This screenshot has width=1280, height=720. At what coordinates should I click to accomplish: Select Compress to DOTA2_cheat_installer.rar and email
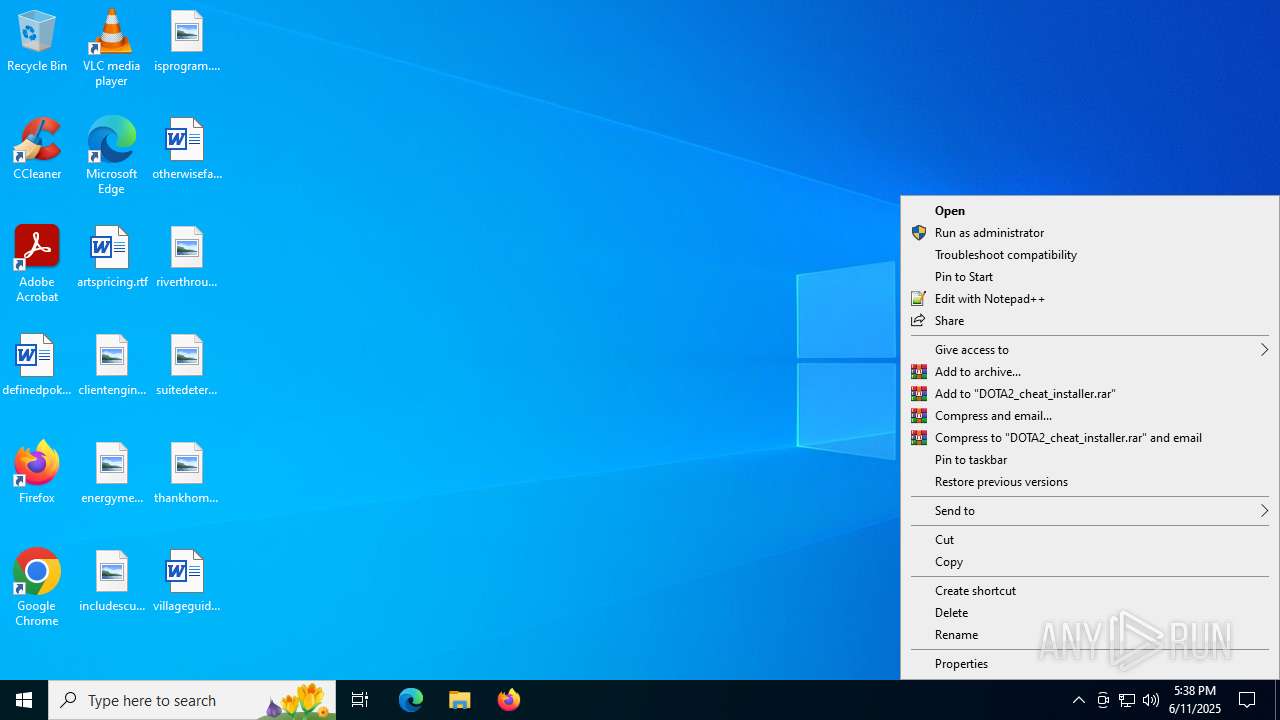click(x=1090, y=438)
